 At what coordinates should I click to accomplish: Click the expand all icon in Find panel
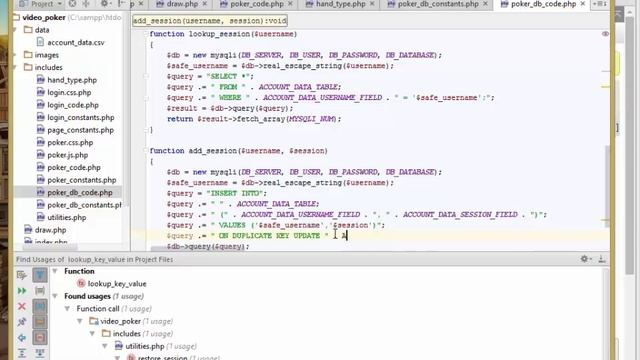click(x=22, y=353)
